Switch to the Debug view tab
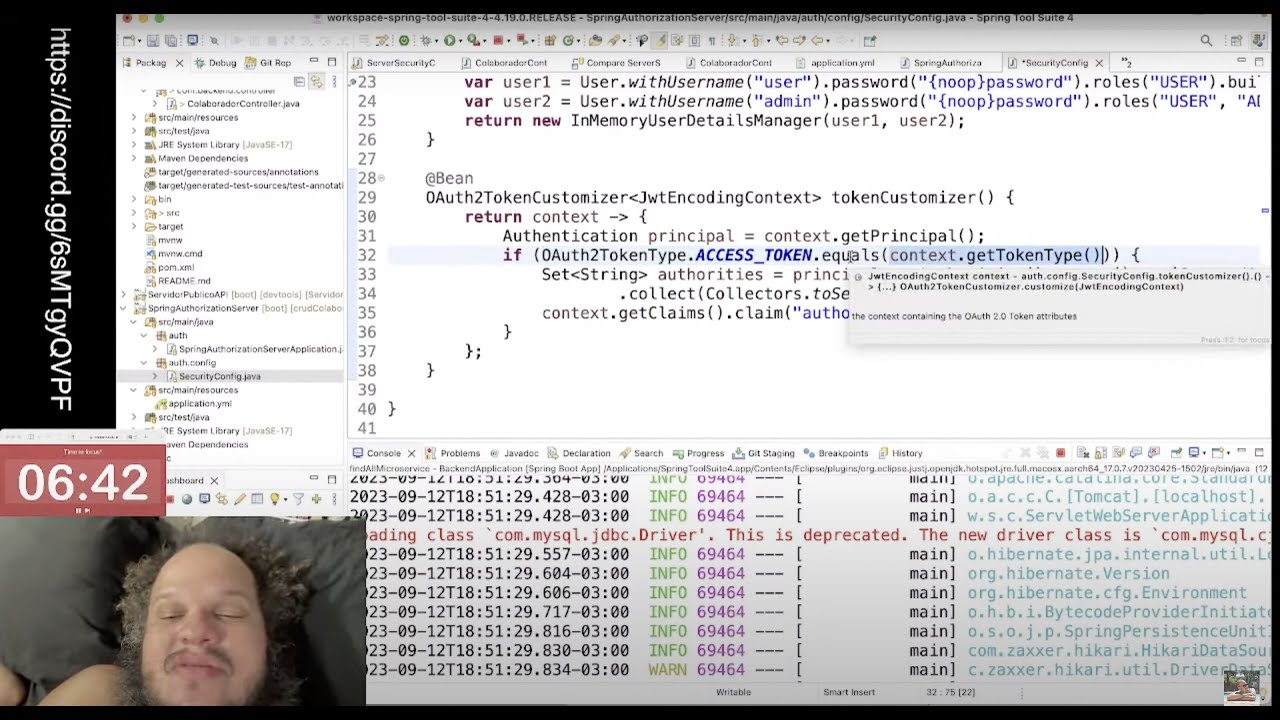 pos(214,63)
